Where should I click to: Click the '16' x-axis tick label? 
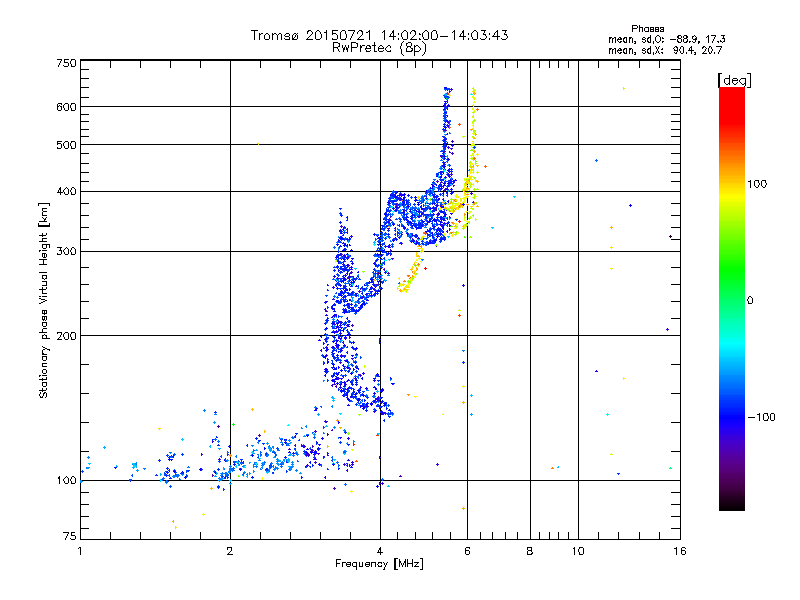[680, 551]
